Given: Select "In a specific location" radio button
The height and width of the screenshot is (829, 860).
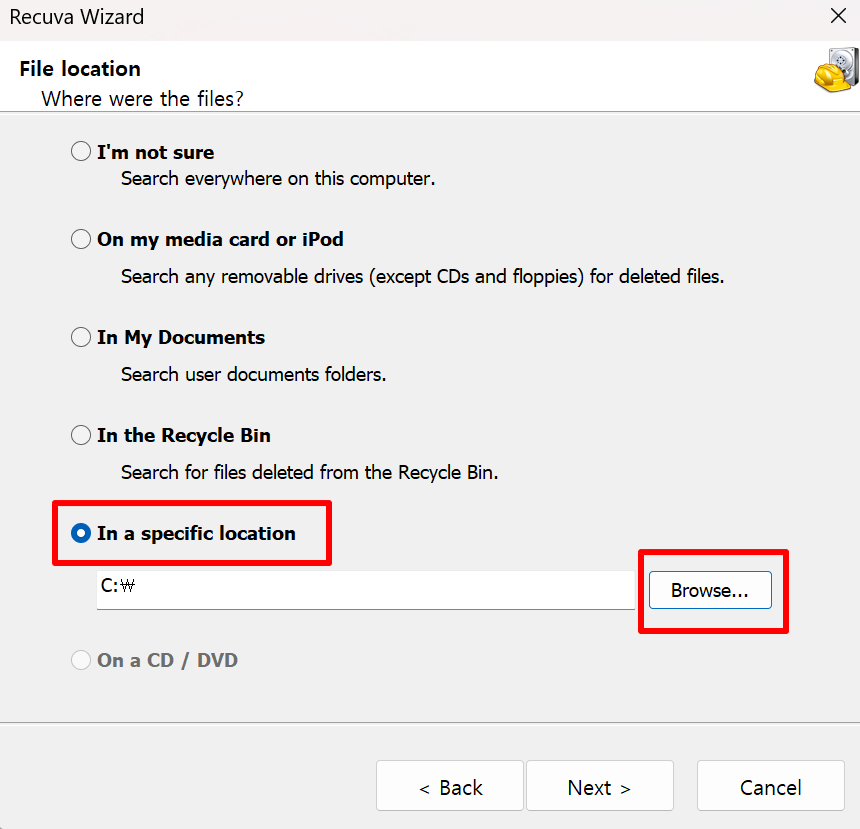Looking at the screenshot, I should (x=80, y=533).
